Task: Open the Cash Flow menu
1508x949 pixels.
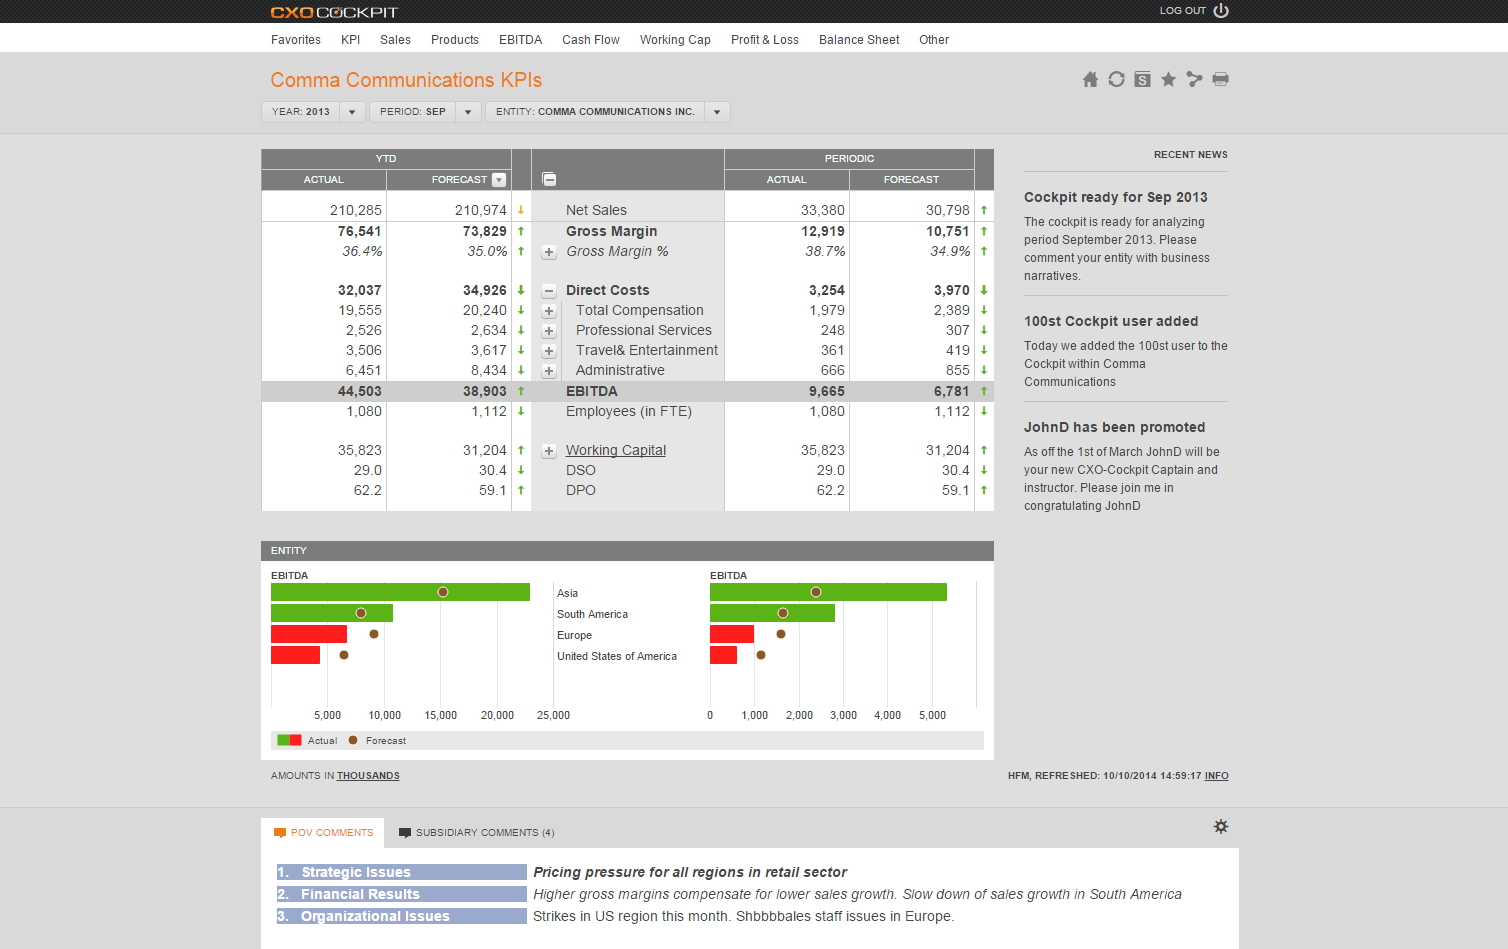Action: (591, 40)
